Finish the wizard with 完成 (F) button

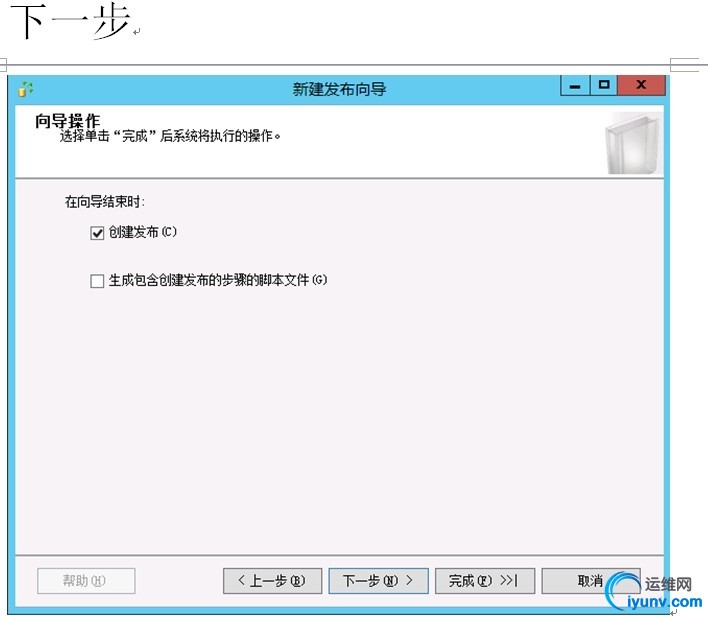click(484, 581)
